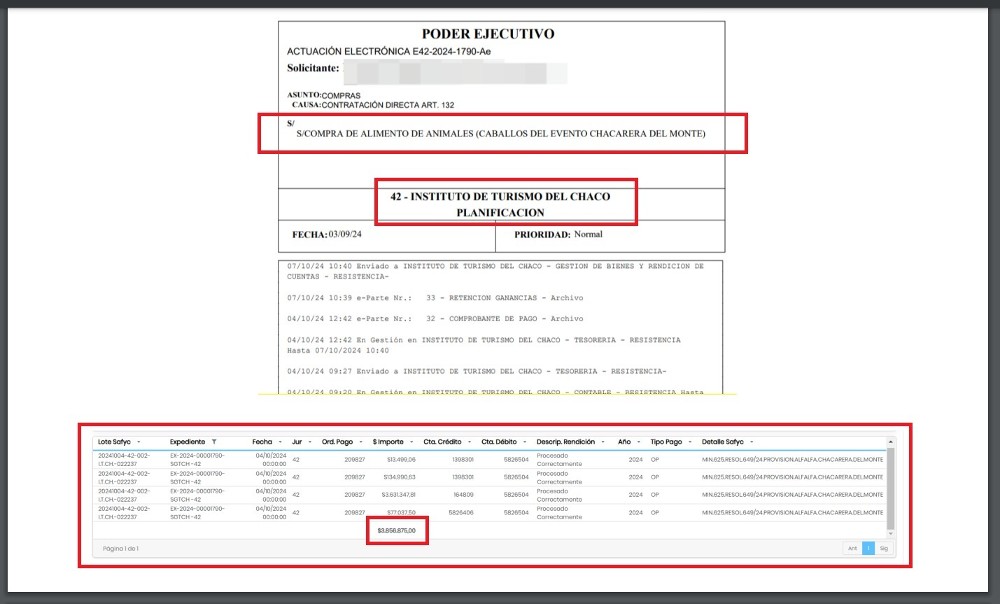Click the '07/10/24 10:40 Enviado a' log entry
Image resolution: width=1000 pixels, height=604 pixels.
pos(496,271)
